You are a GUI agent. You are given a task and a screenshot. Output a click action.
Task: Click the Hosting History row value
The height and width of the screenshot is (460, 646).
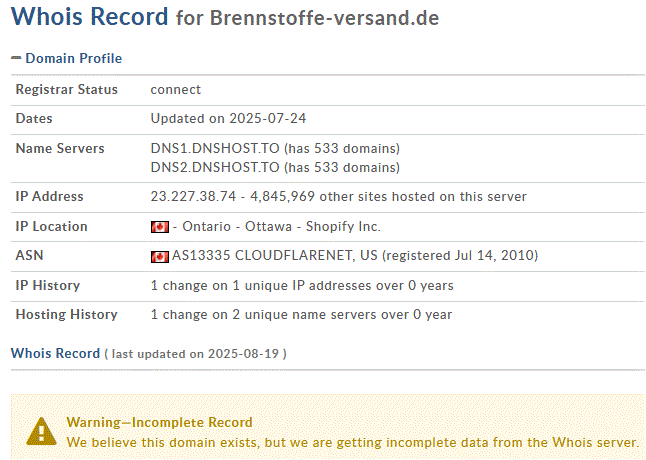[x=301, y=315]
